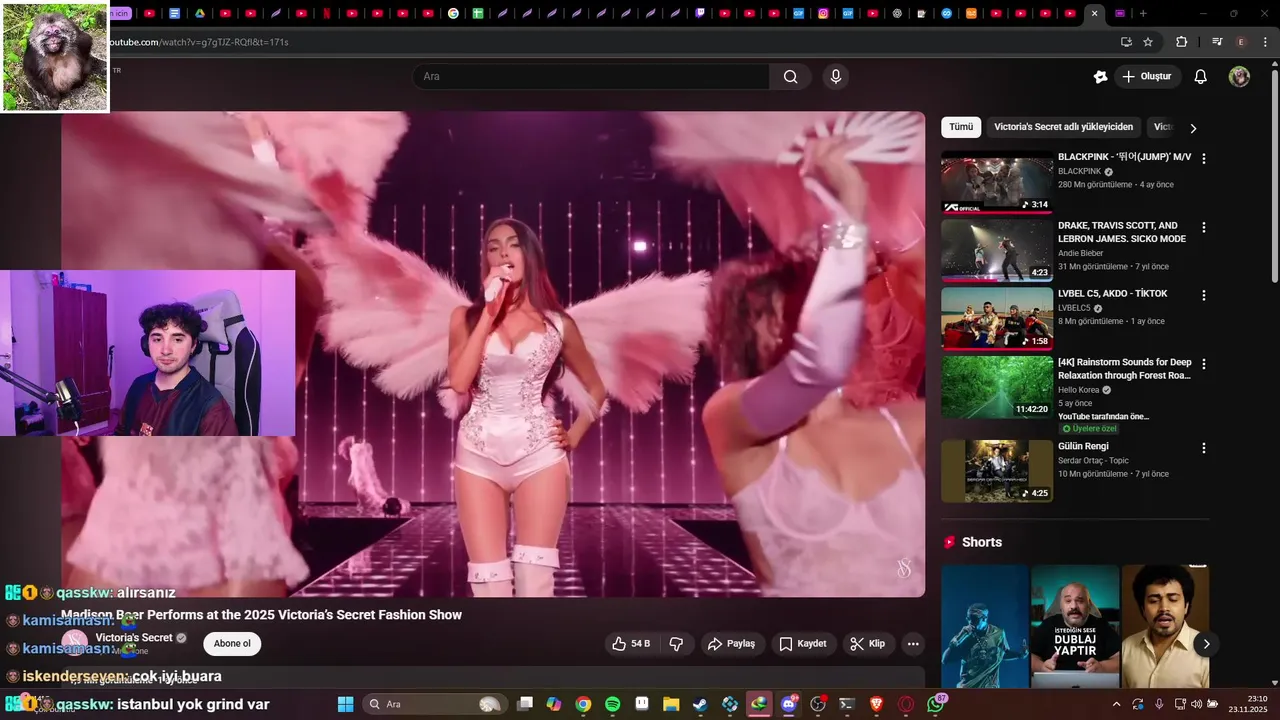1280x720 pixels.
Task: Open Opera browser from the taskbar
Action: 906,704
